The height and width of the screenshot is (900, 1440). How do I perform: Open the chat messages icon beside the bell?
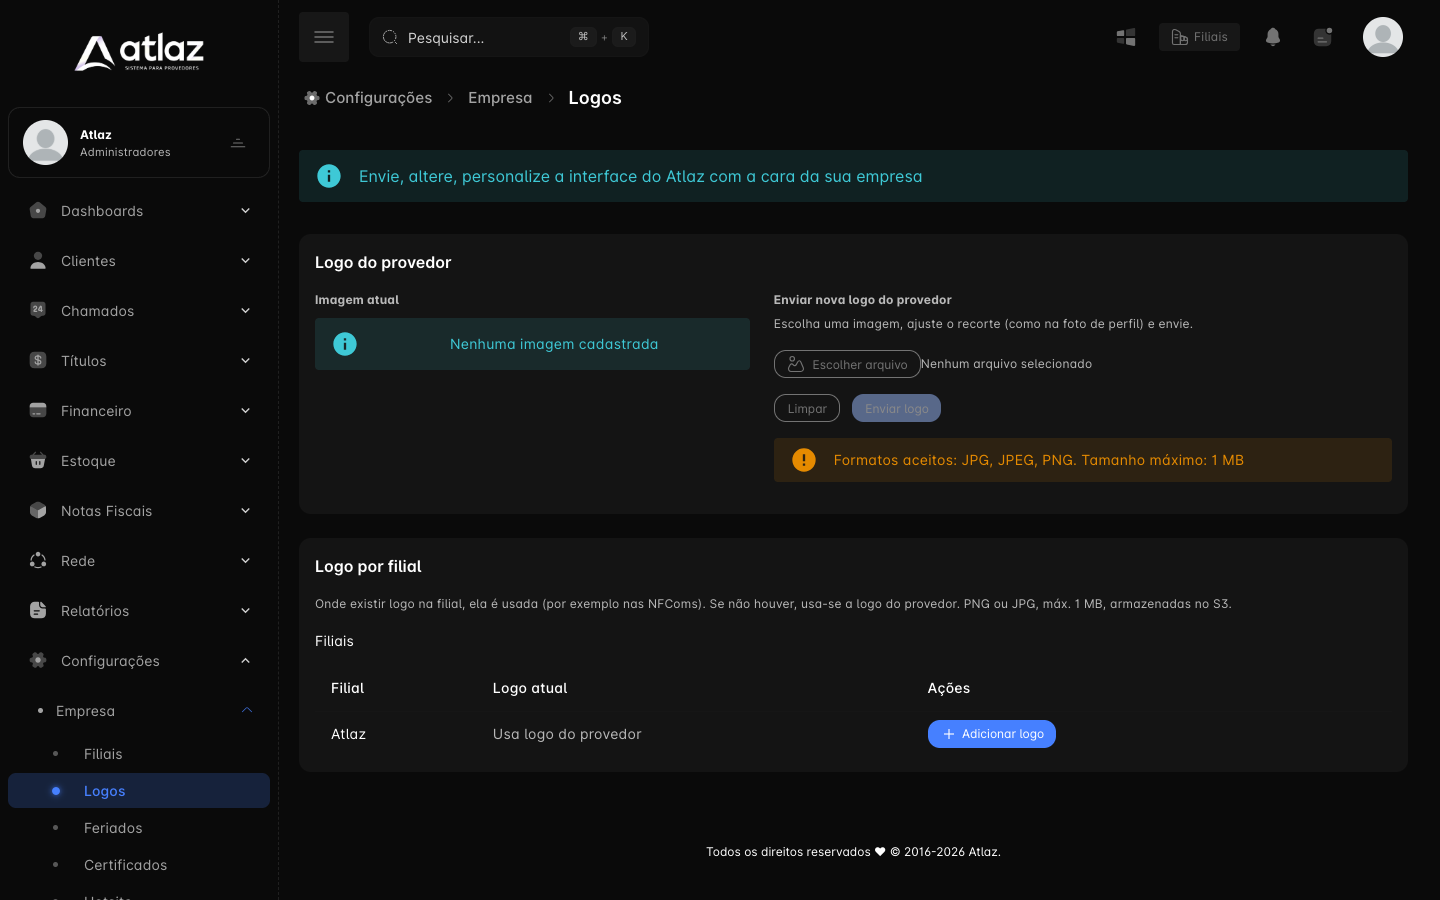point(1323,37)
